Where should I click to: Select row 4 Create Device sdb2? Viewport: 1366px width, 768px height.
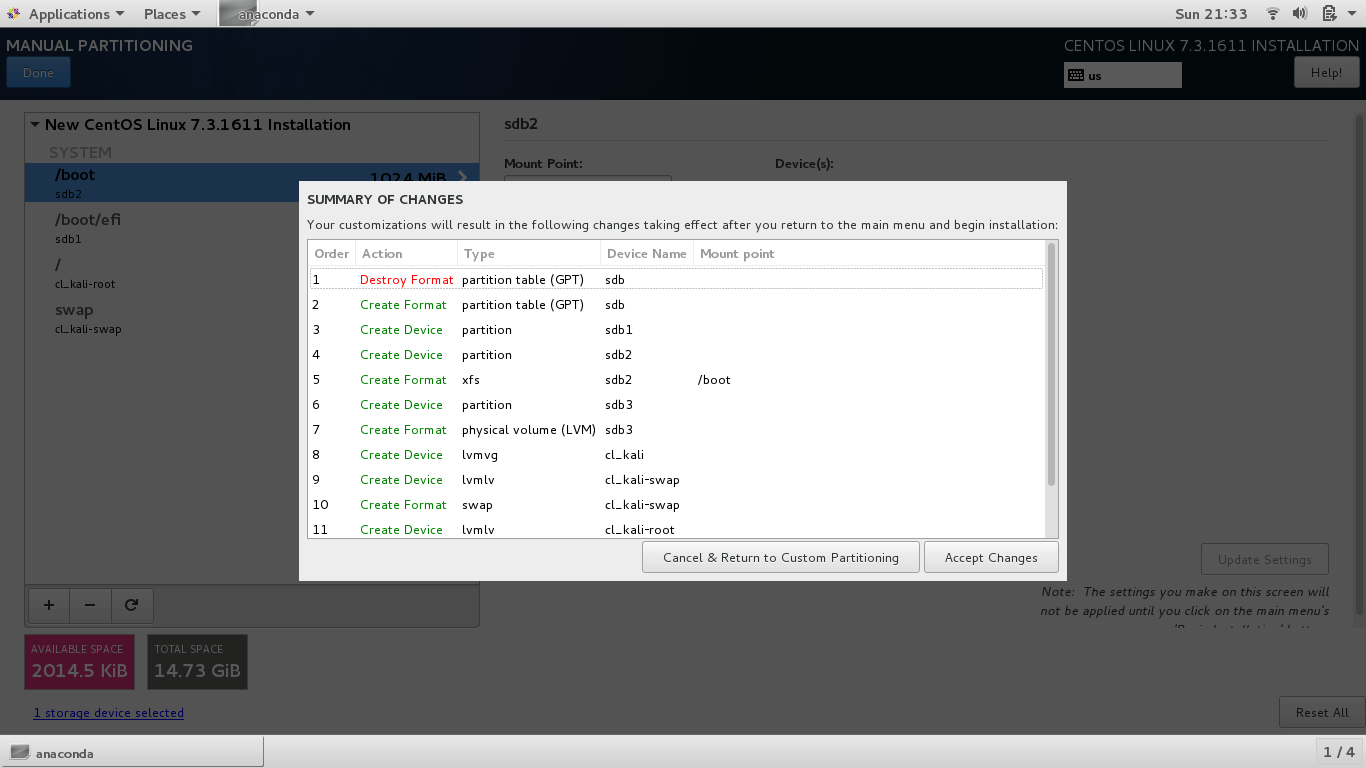tap(676, 355)
